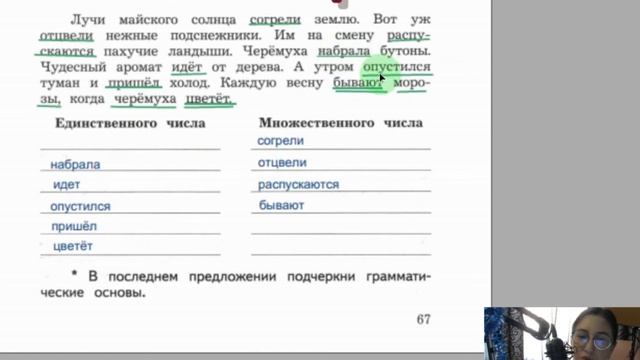Image resolution: width=640 pixels, height=360 pixels.
Task: Click highlighted word опустился in the paragraph
Action: [397, 67]
